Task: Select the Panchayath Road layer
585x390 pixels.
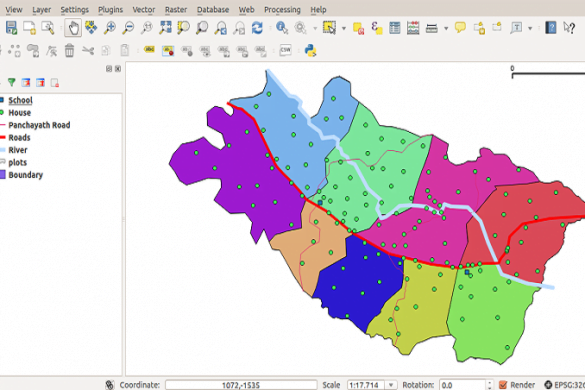Action: (x=39, y=125)
